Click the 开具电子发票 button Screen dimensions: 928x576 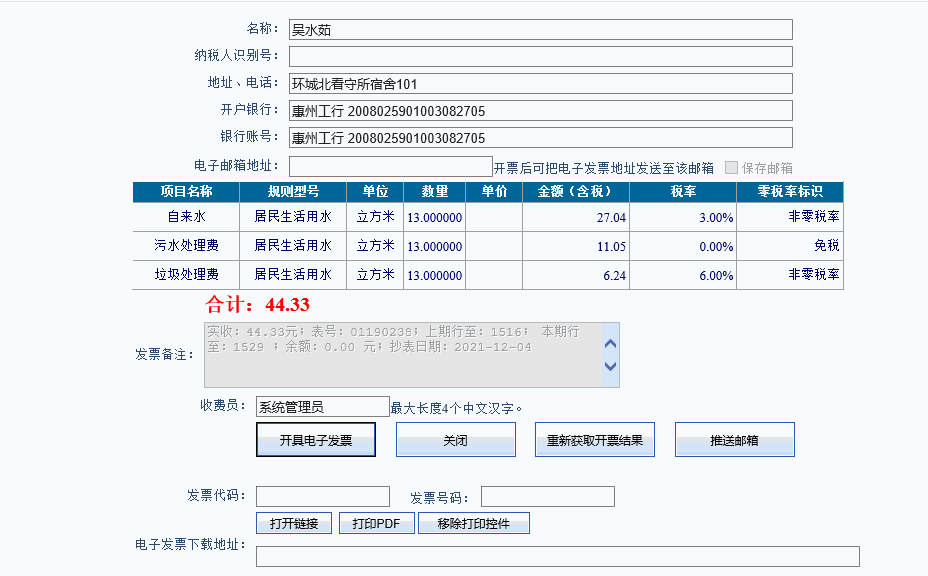tap(316, 440)
